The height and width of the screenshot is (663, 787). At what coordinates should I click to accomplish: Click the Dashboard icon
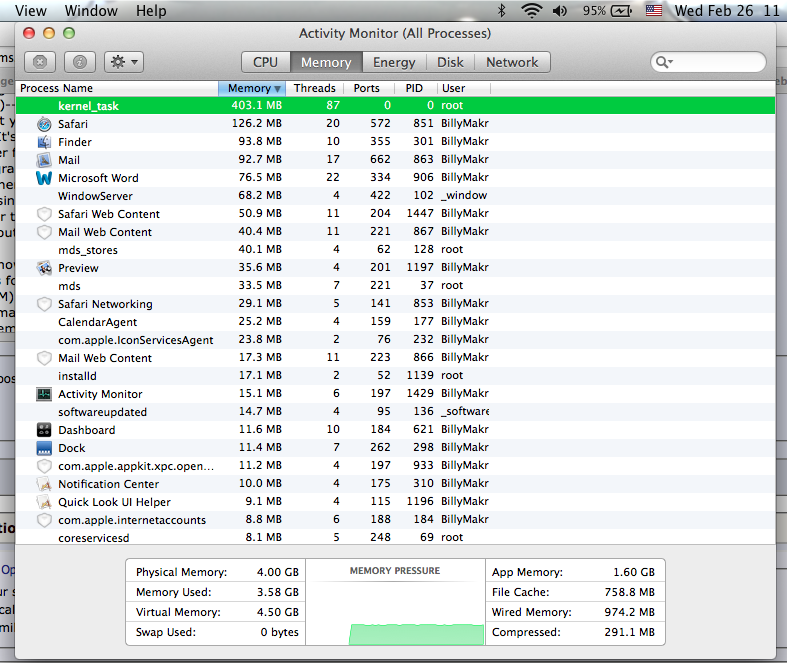click(x=44, y=430)
